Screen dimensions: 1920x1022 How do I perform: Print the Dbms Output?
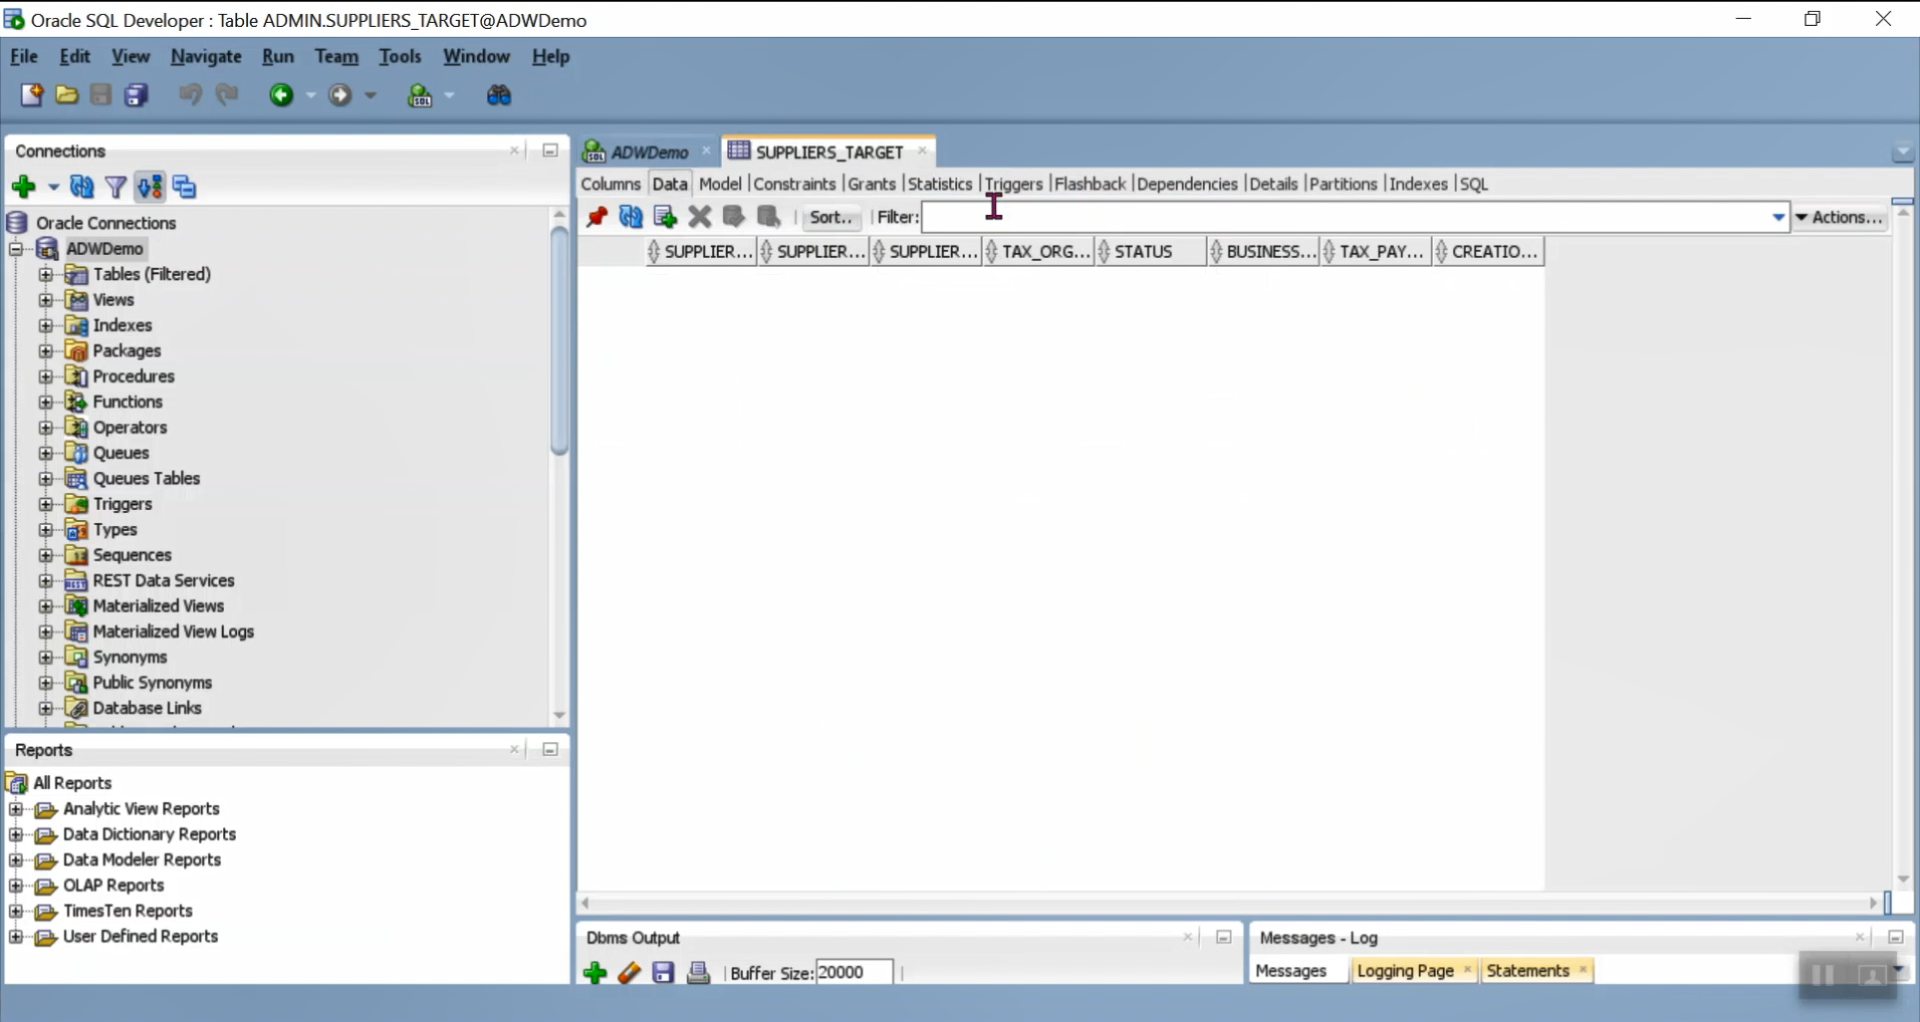tap(698, 973)
